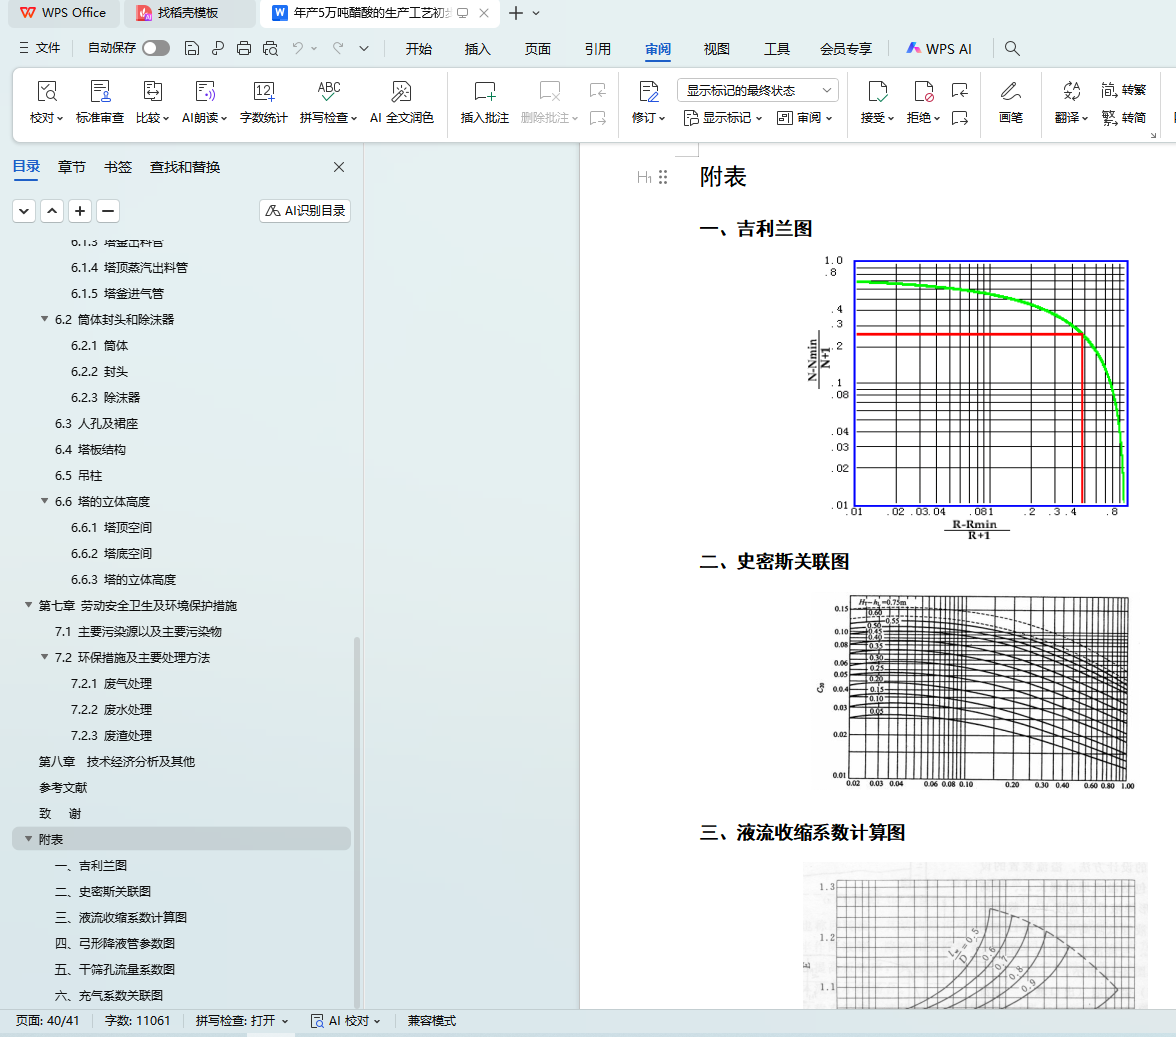
Task: Switch to the 书签 navigation tab
Action: tap(118, 167)
